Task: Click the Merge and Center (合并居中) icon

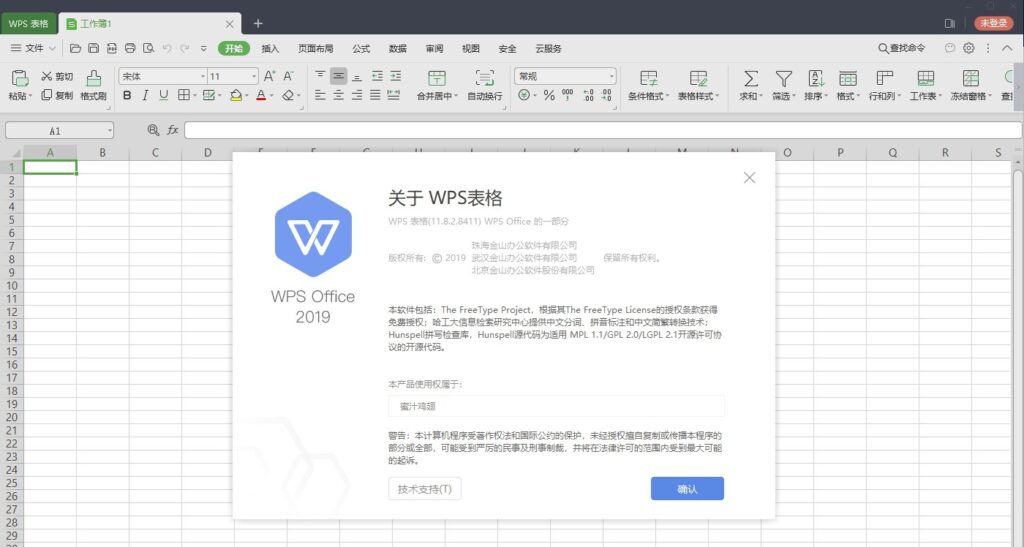Action: (x=437, y=78)
